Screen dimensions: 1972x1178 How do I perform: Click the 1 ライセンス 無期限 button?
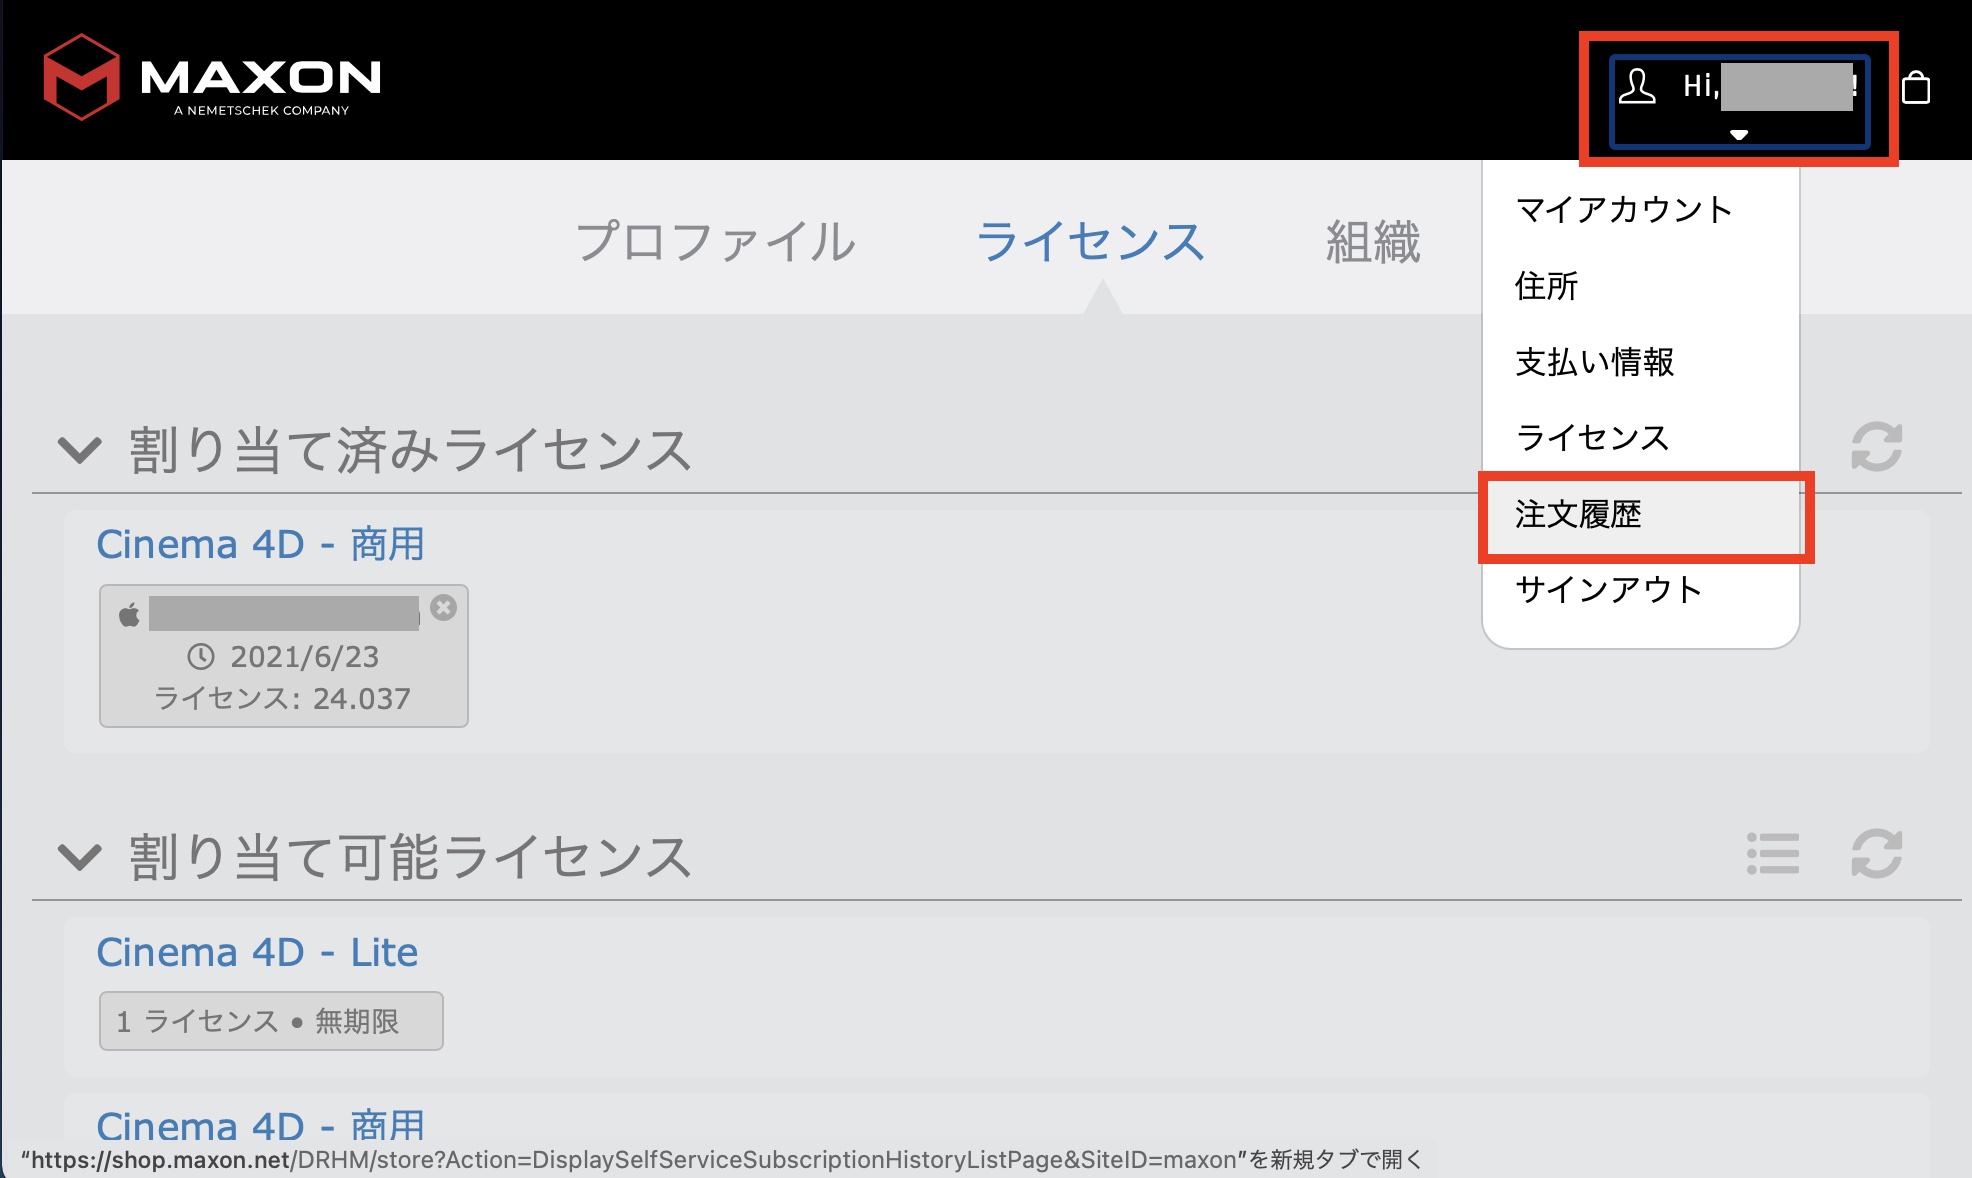270,1021
